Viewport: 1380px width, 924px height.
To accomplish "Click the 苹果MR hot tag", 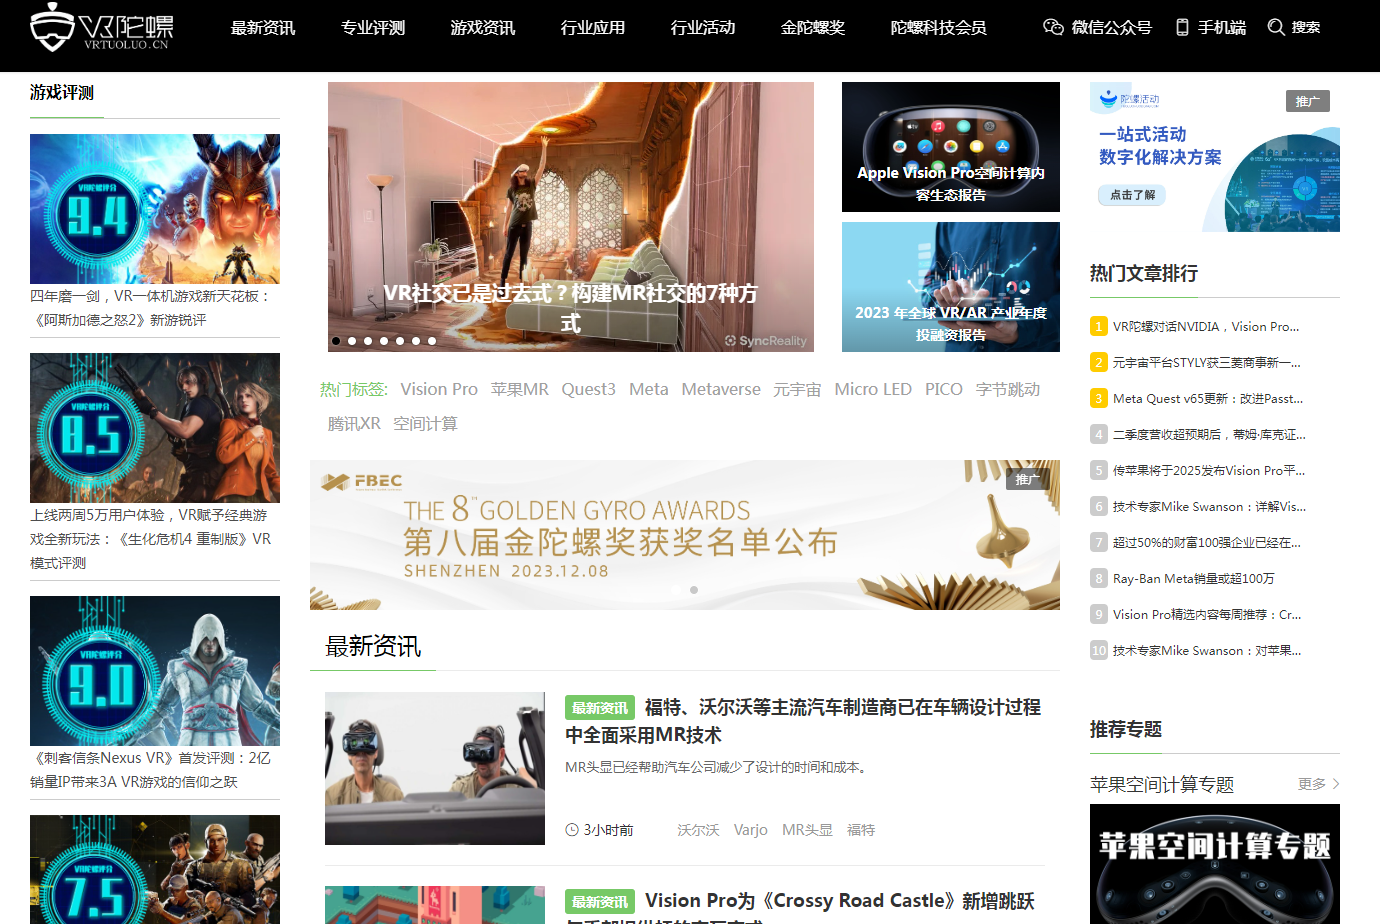I will coord(520,389).
